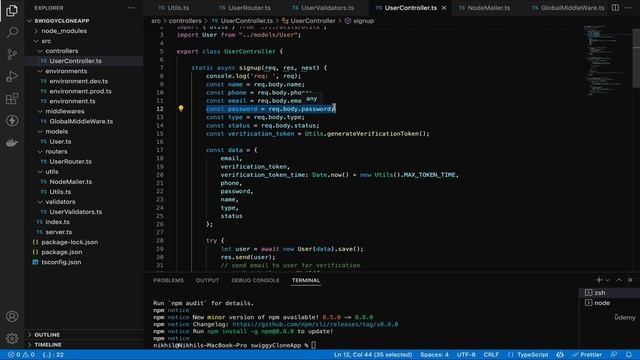
Task: Open environment.prod.ts file
Action: point(80,91)
